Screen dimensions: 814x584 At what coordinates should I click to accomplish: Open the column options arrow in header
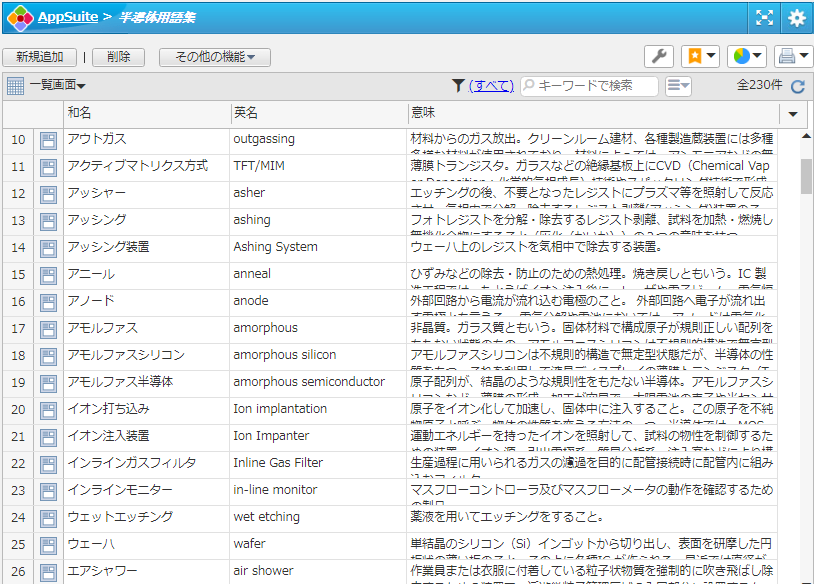point(794,114)
